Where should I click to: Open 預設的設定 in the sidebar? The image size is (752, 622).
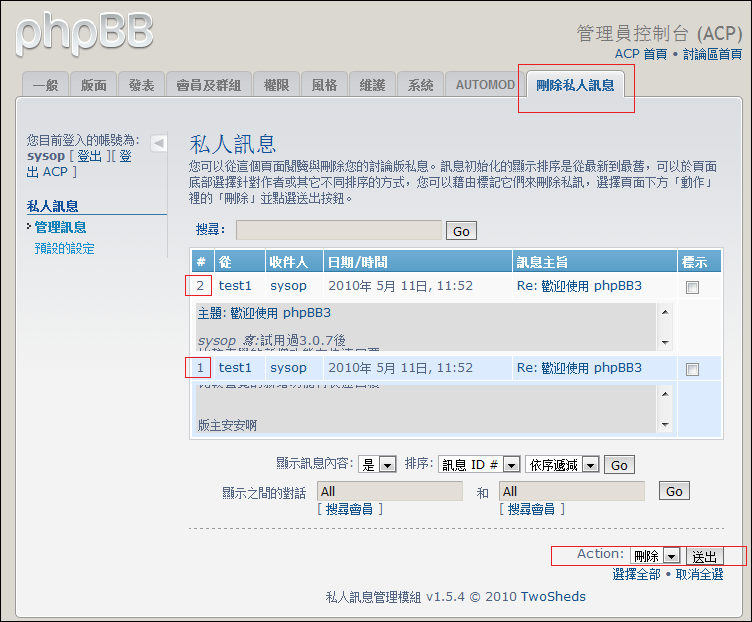click(64, 248)
